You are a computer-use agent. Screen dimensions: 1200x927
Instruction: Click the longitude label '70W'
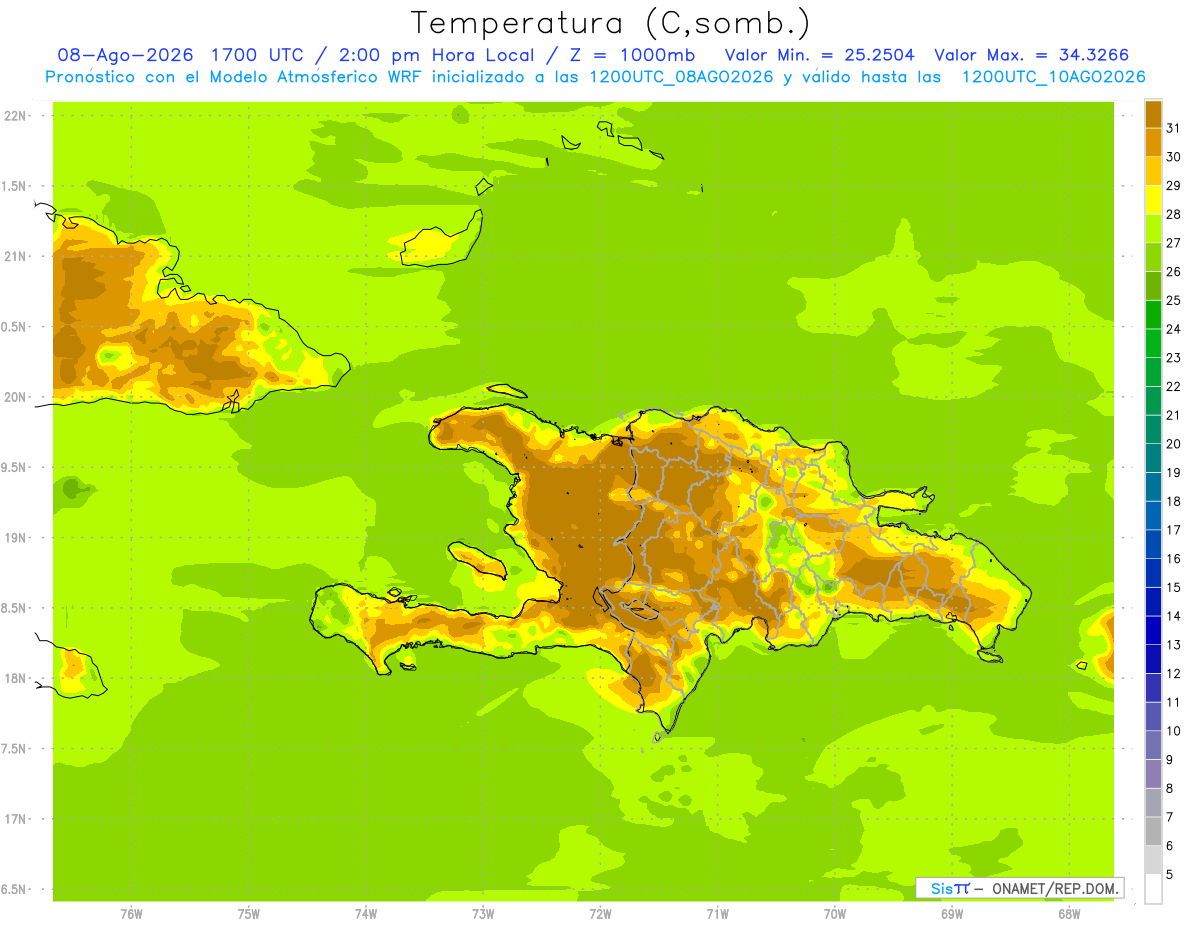point(835,914)
